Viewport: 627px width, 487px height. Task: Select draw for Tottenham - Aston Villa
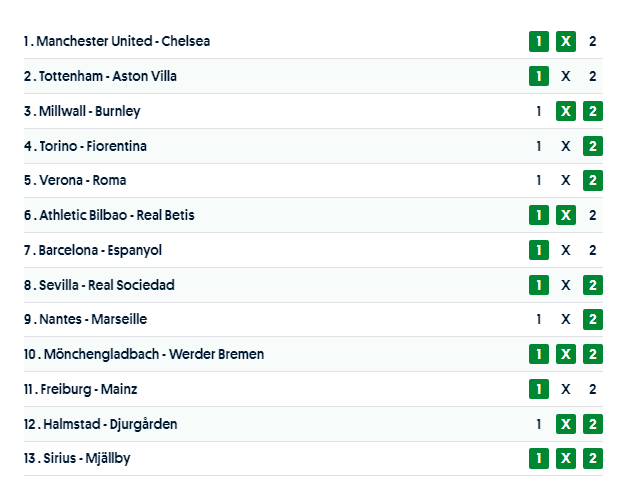click(566, 76)
